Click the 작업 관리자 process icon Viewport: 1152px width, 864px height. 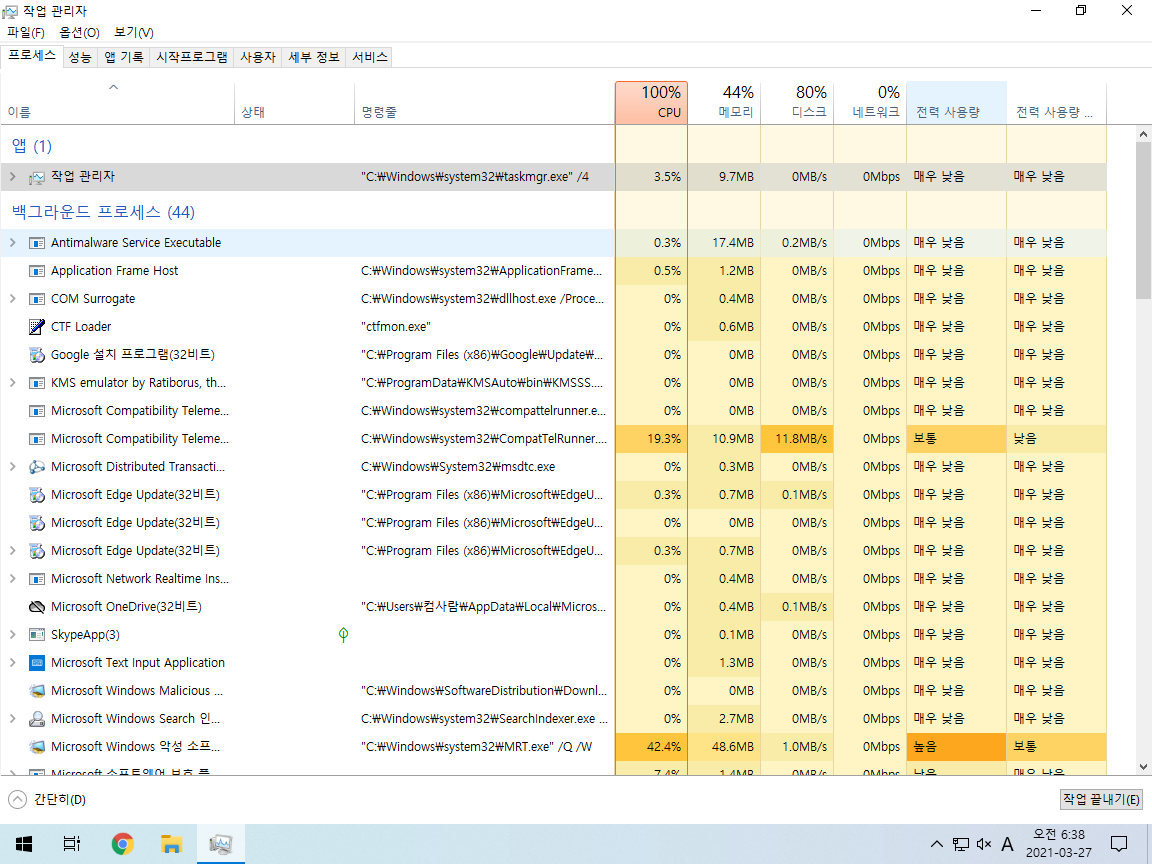[37, 177]
